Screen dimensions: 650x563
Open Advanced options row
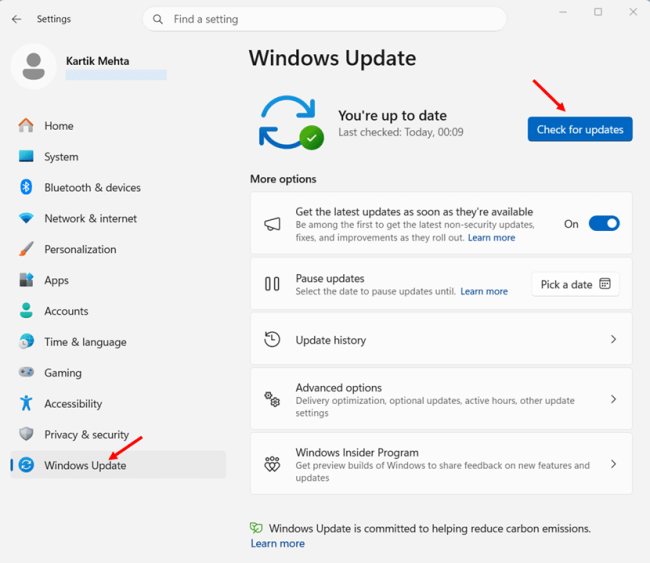pos(441,399)
